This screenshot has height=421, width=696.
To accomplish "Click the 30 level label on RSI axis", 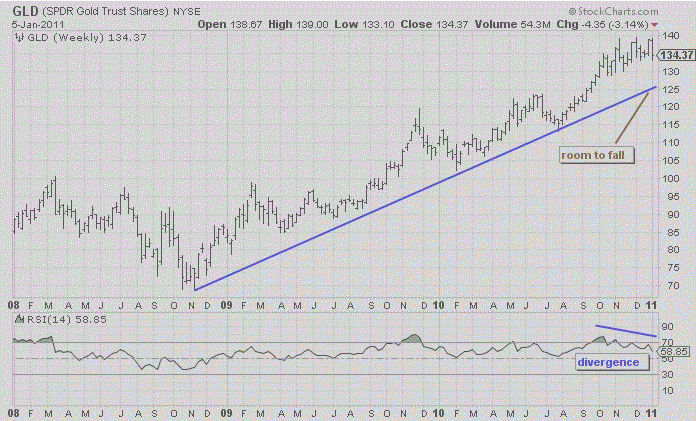I will (x=667, y=375).
